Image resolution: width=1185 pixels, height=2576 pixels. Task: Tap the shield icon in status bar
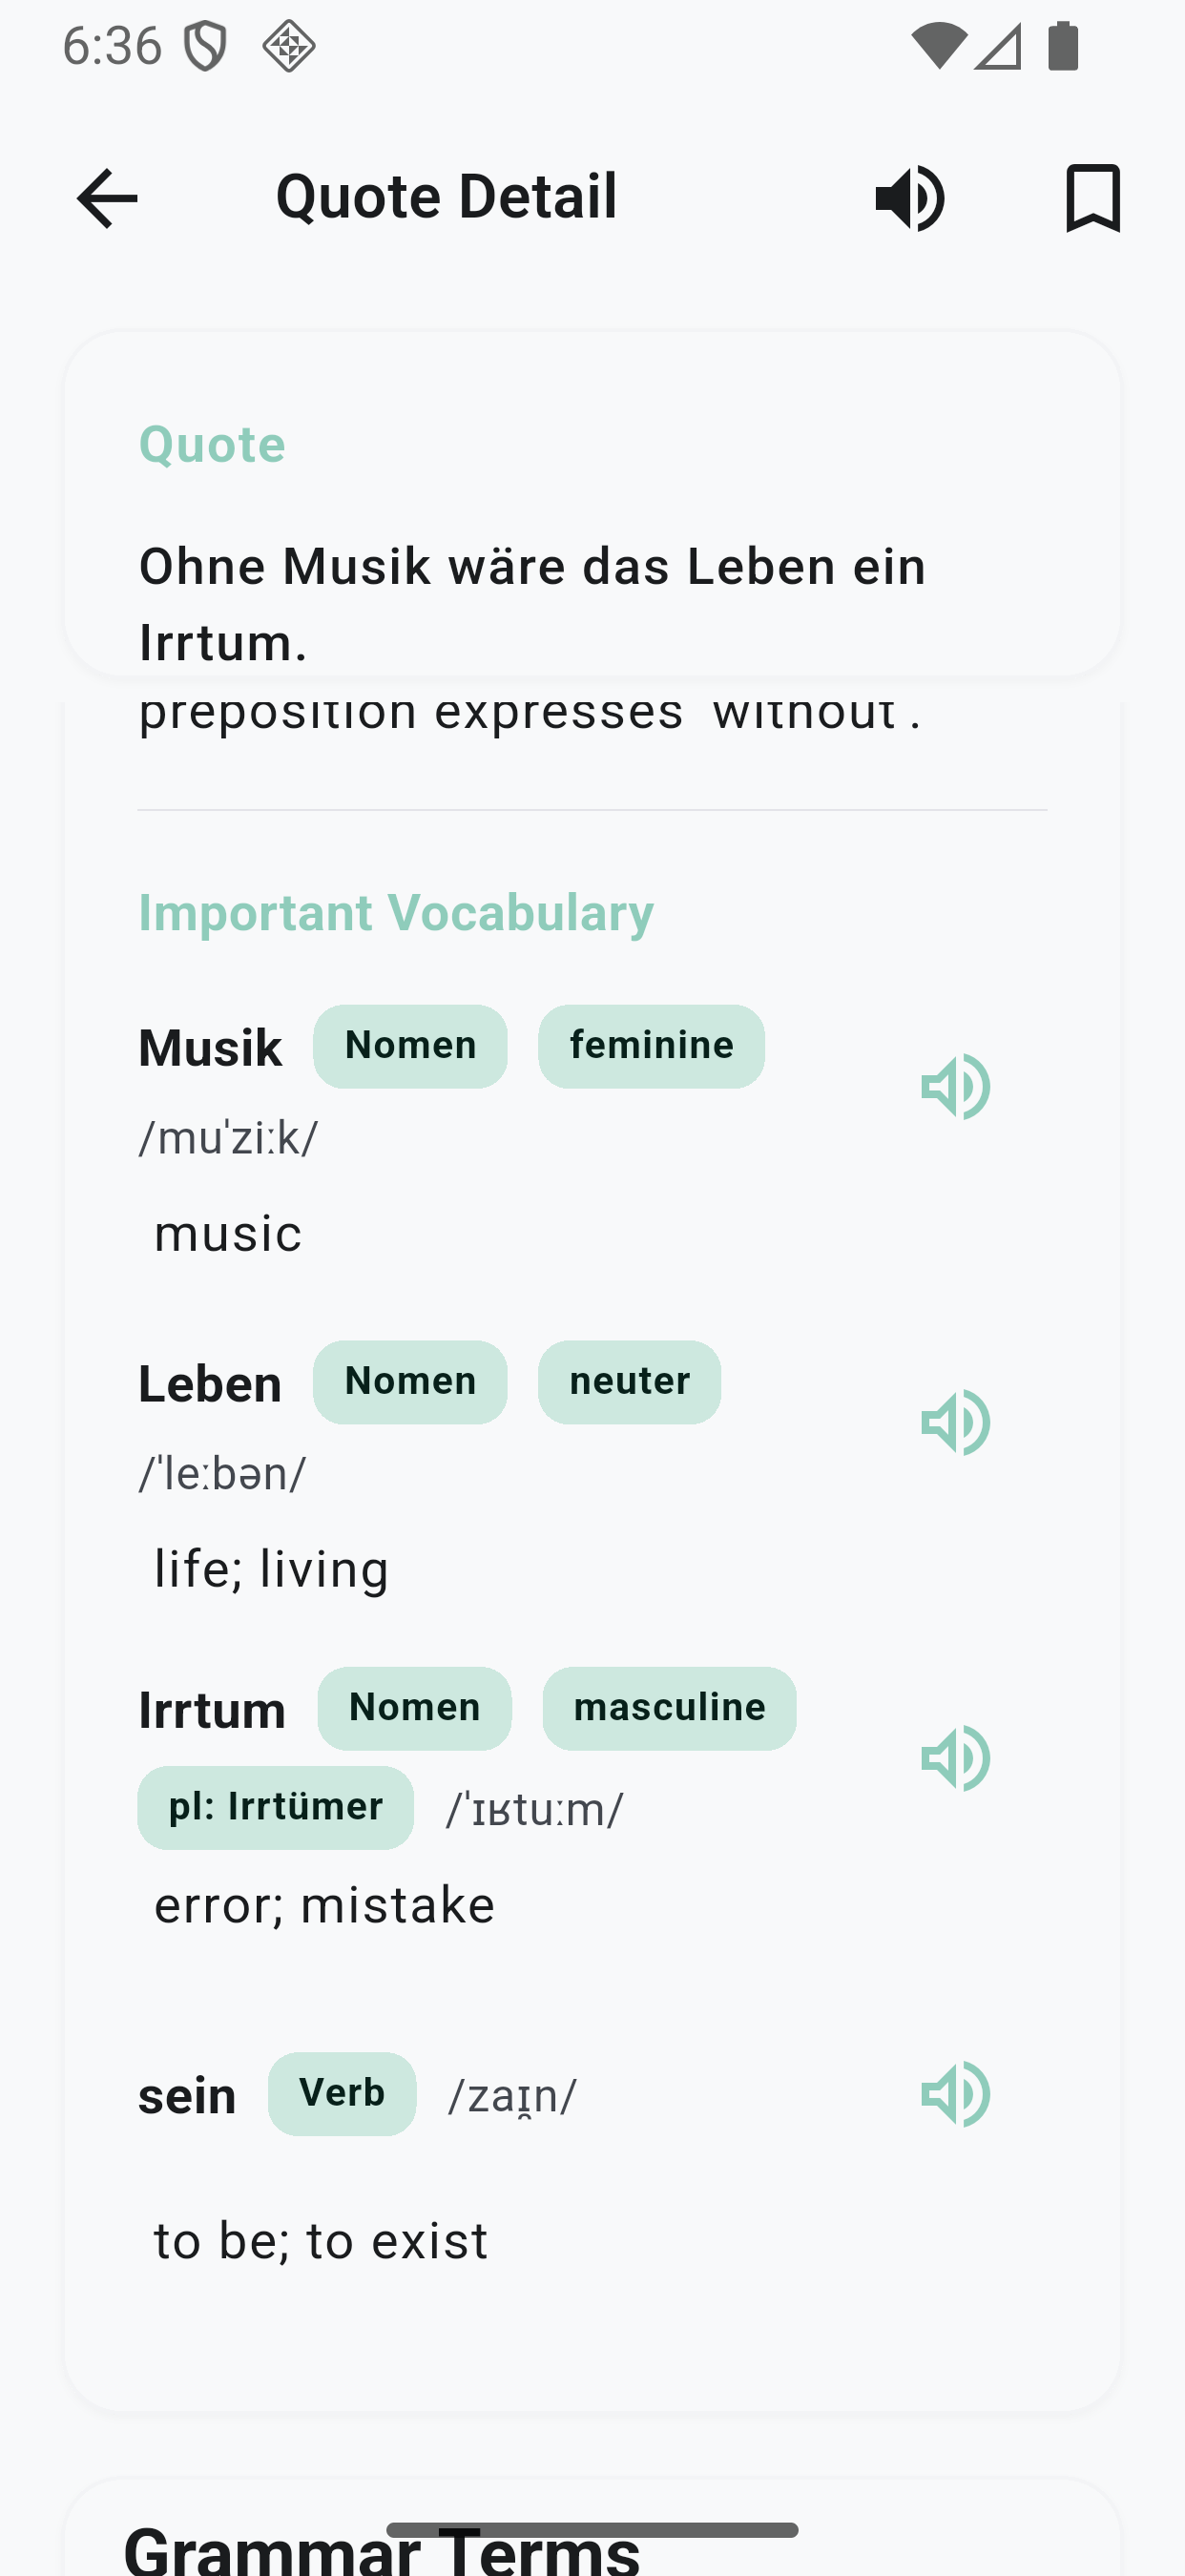205,46
